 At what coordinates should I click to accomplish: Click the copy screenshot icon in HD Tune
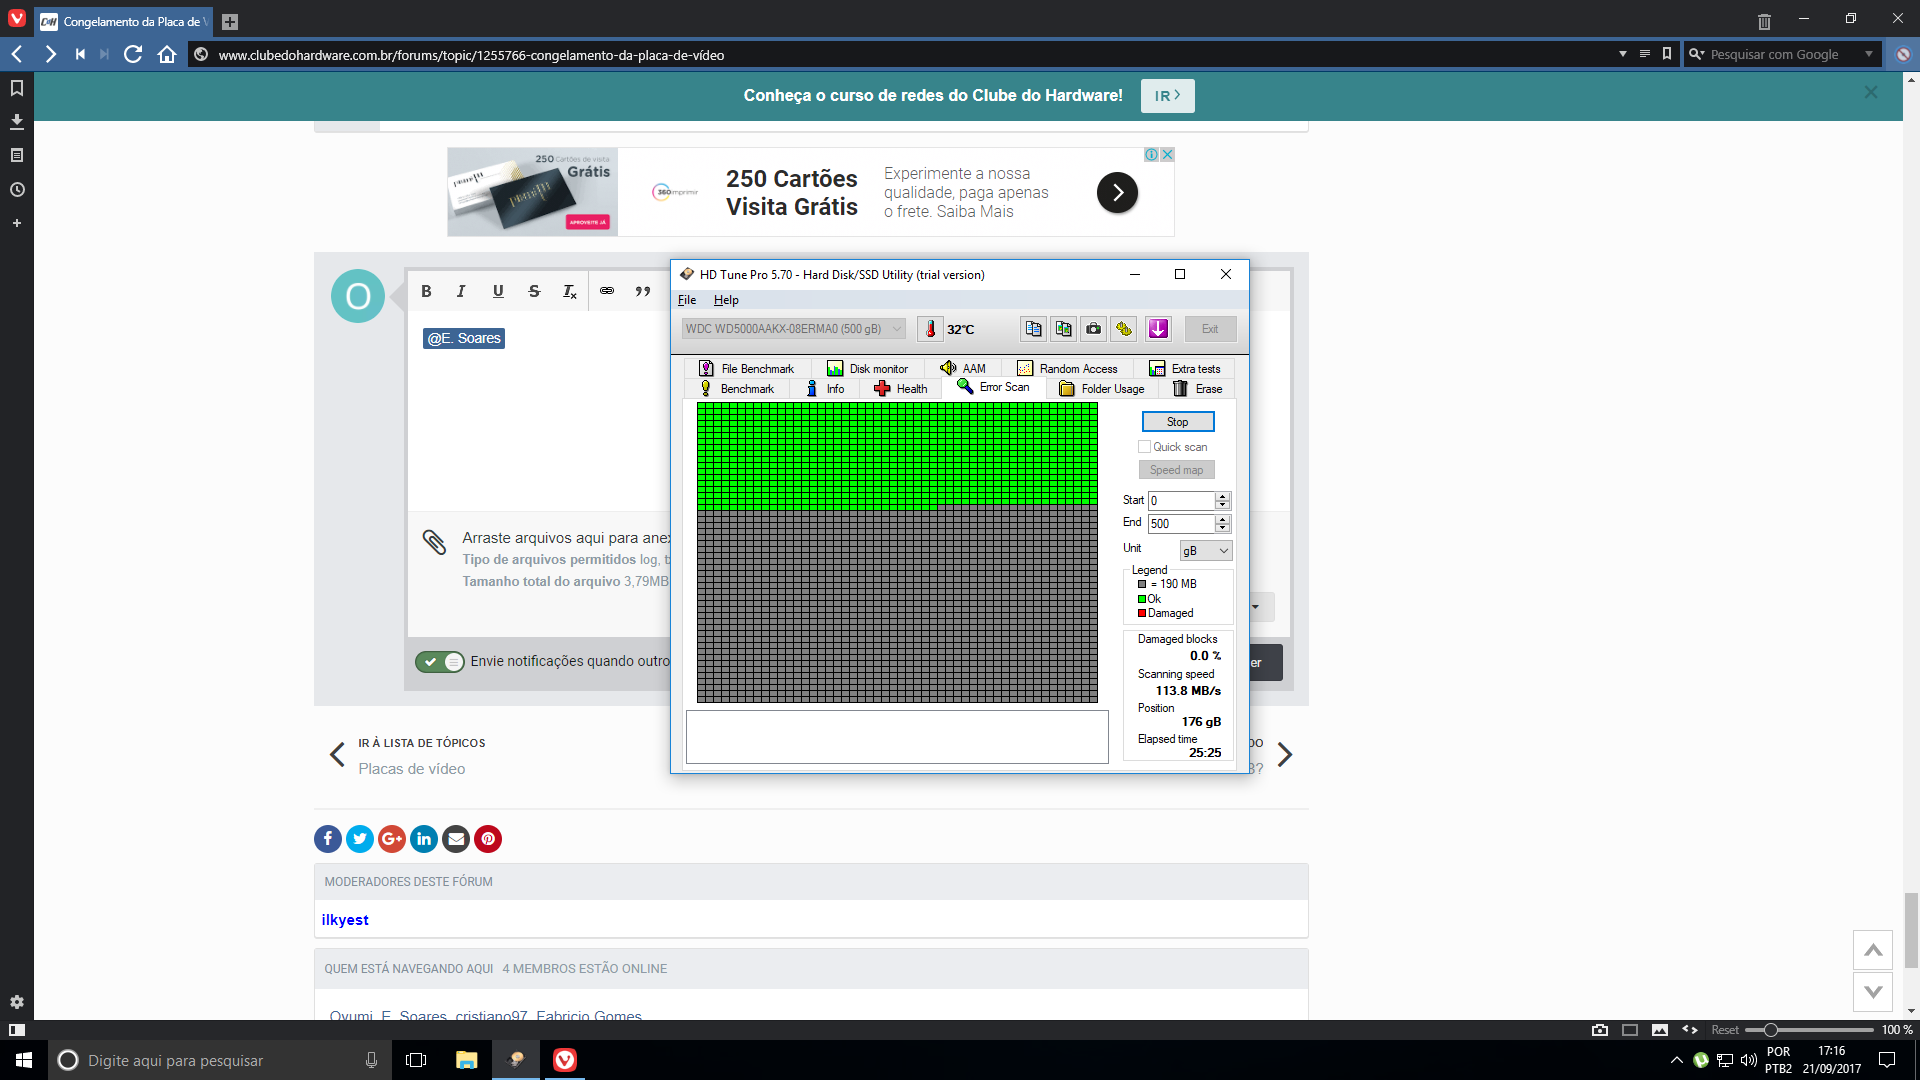coord(1063,329)
